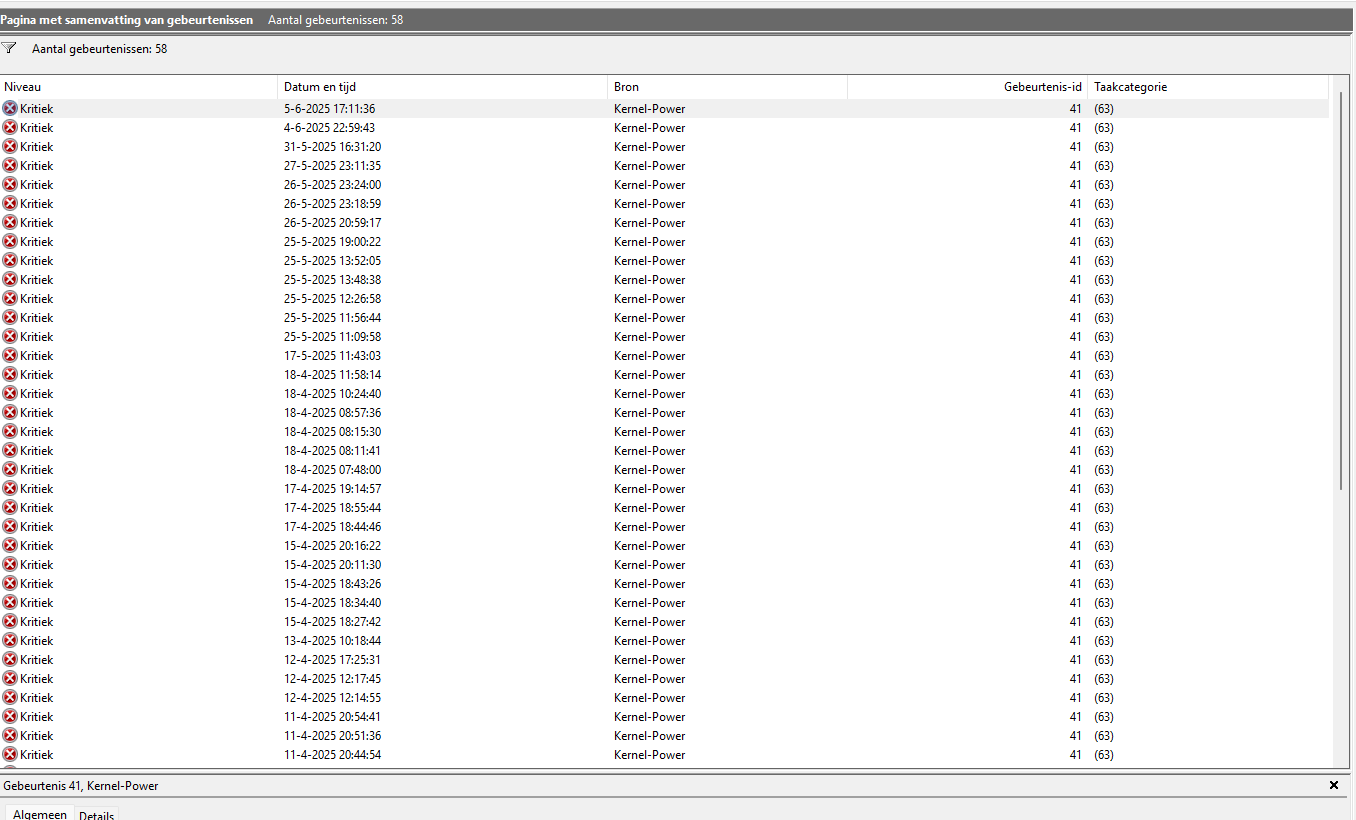This screenshot has width=1356, height=820.
Task: Sort by the Bron column header
Action: pyautogui.click(x=728, y=87)
